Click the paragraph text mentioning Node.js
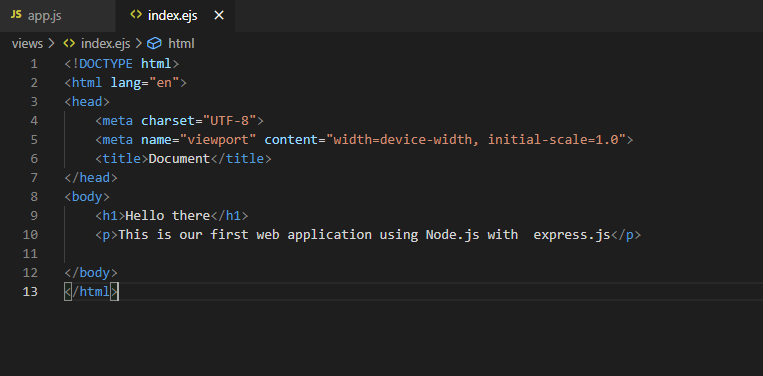This screenshot has height=376, width=763. point(364,235)
